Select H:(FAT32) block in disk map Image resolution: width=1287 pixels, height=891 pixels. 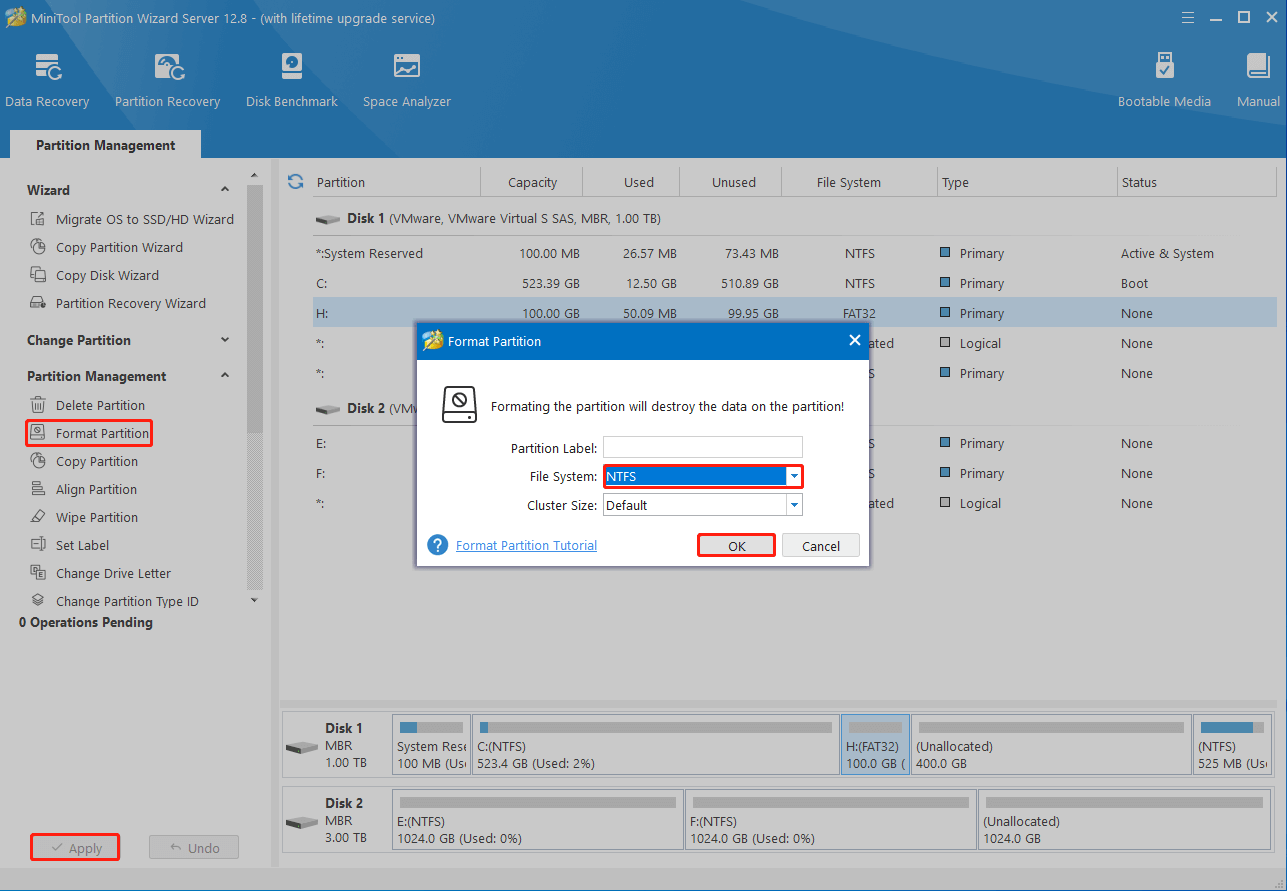tap(876, 745)
